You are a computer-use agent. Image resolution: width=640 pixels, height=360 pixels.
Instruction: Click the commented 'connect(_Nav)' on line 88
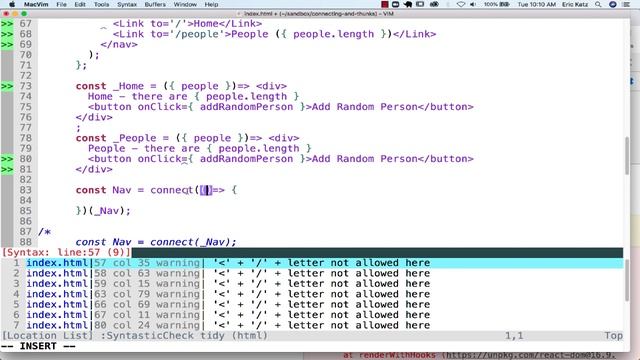(190, 242)
